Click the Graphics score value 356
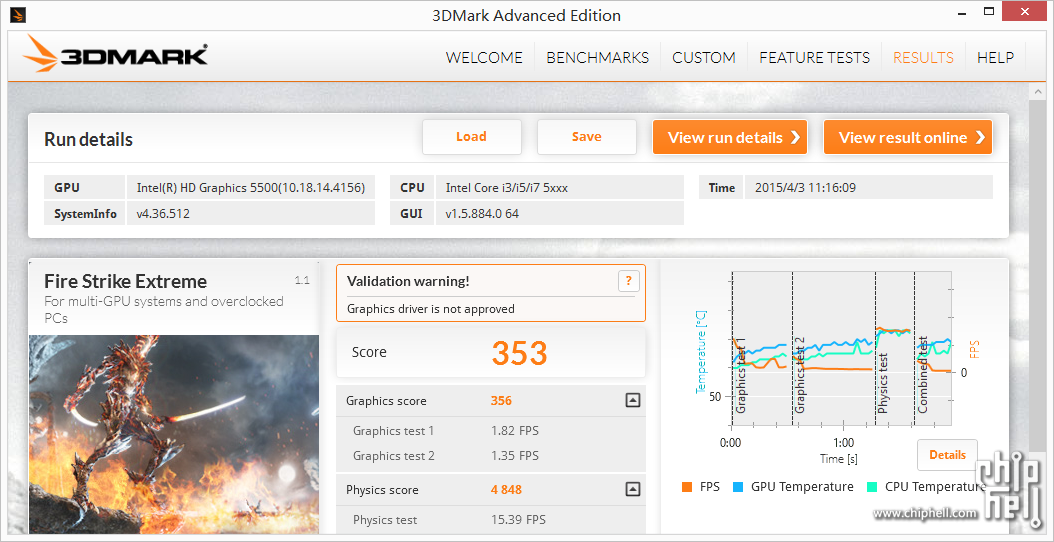The image size is (1054, 542). tap(501, 401)
